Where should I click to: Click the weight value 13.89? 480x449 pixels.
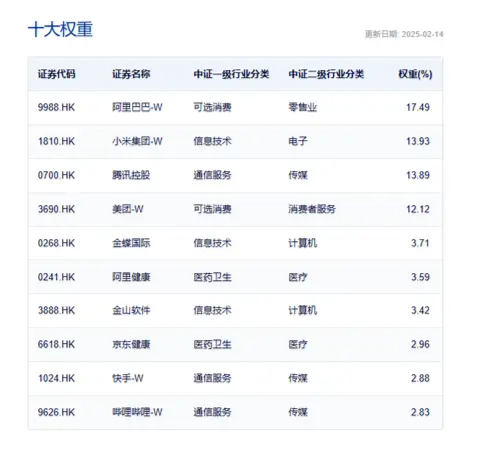[x=418, y=175]
